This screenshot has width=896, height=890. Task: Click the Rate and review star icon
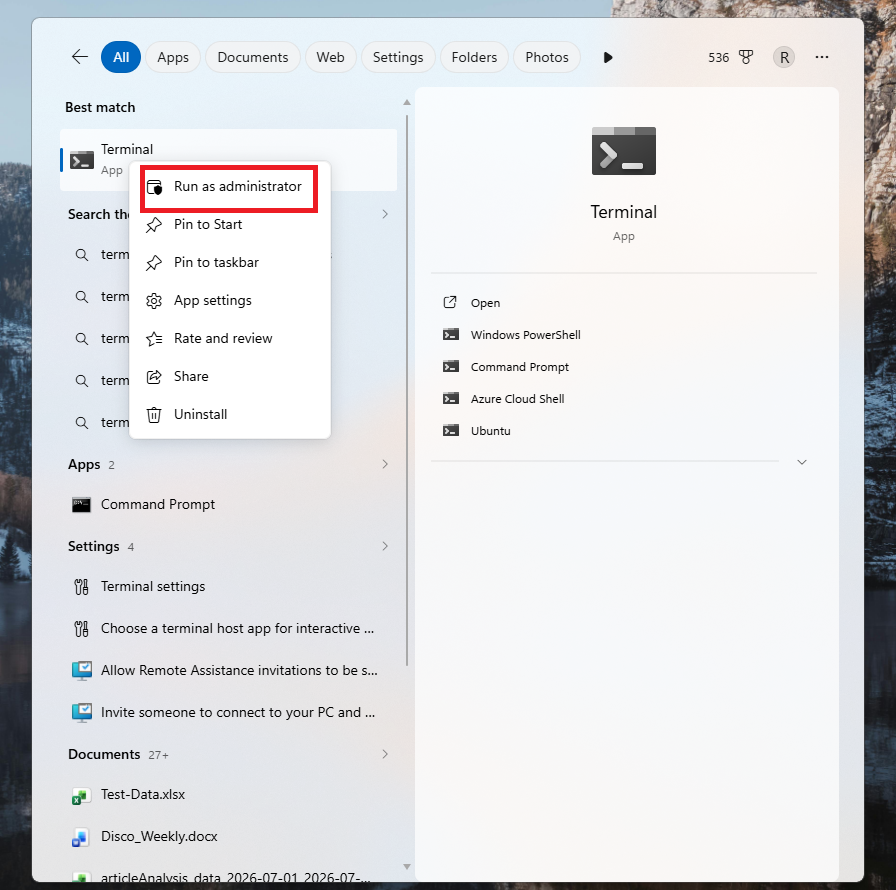(154, 339)
